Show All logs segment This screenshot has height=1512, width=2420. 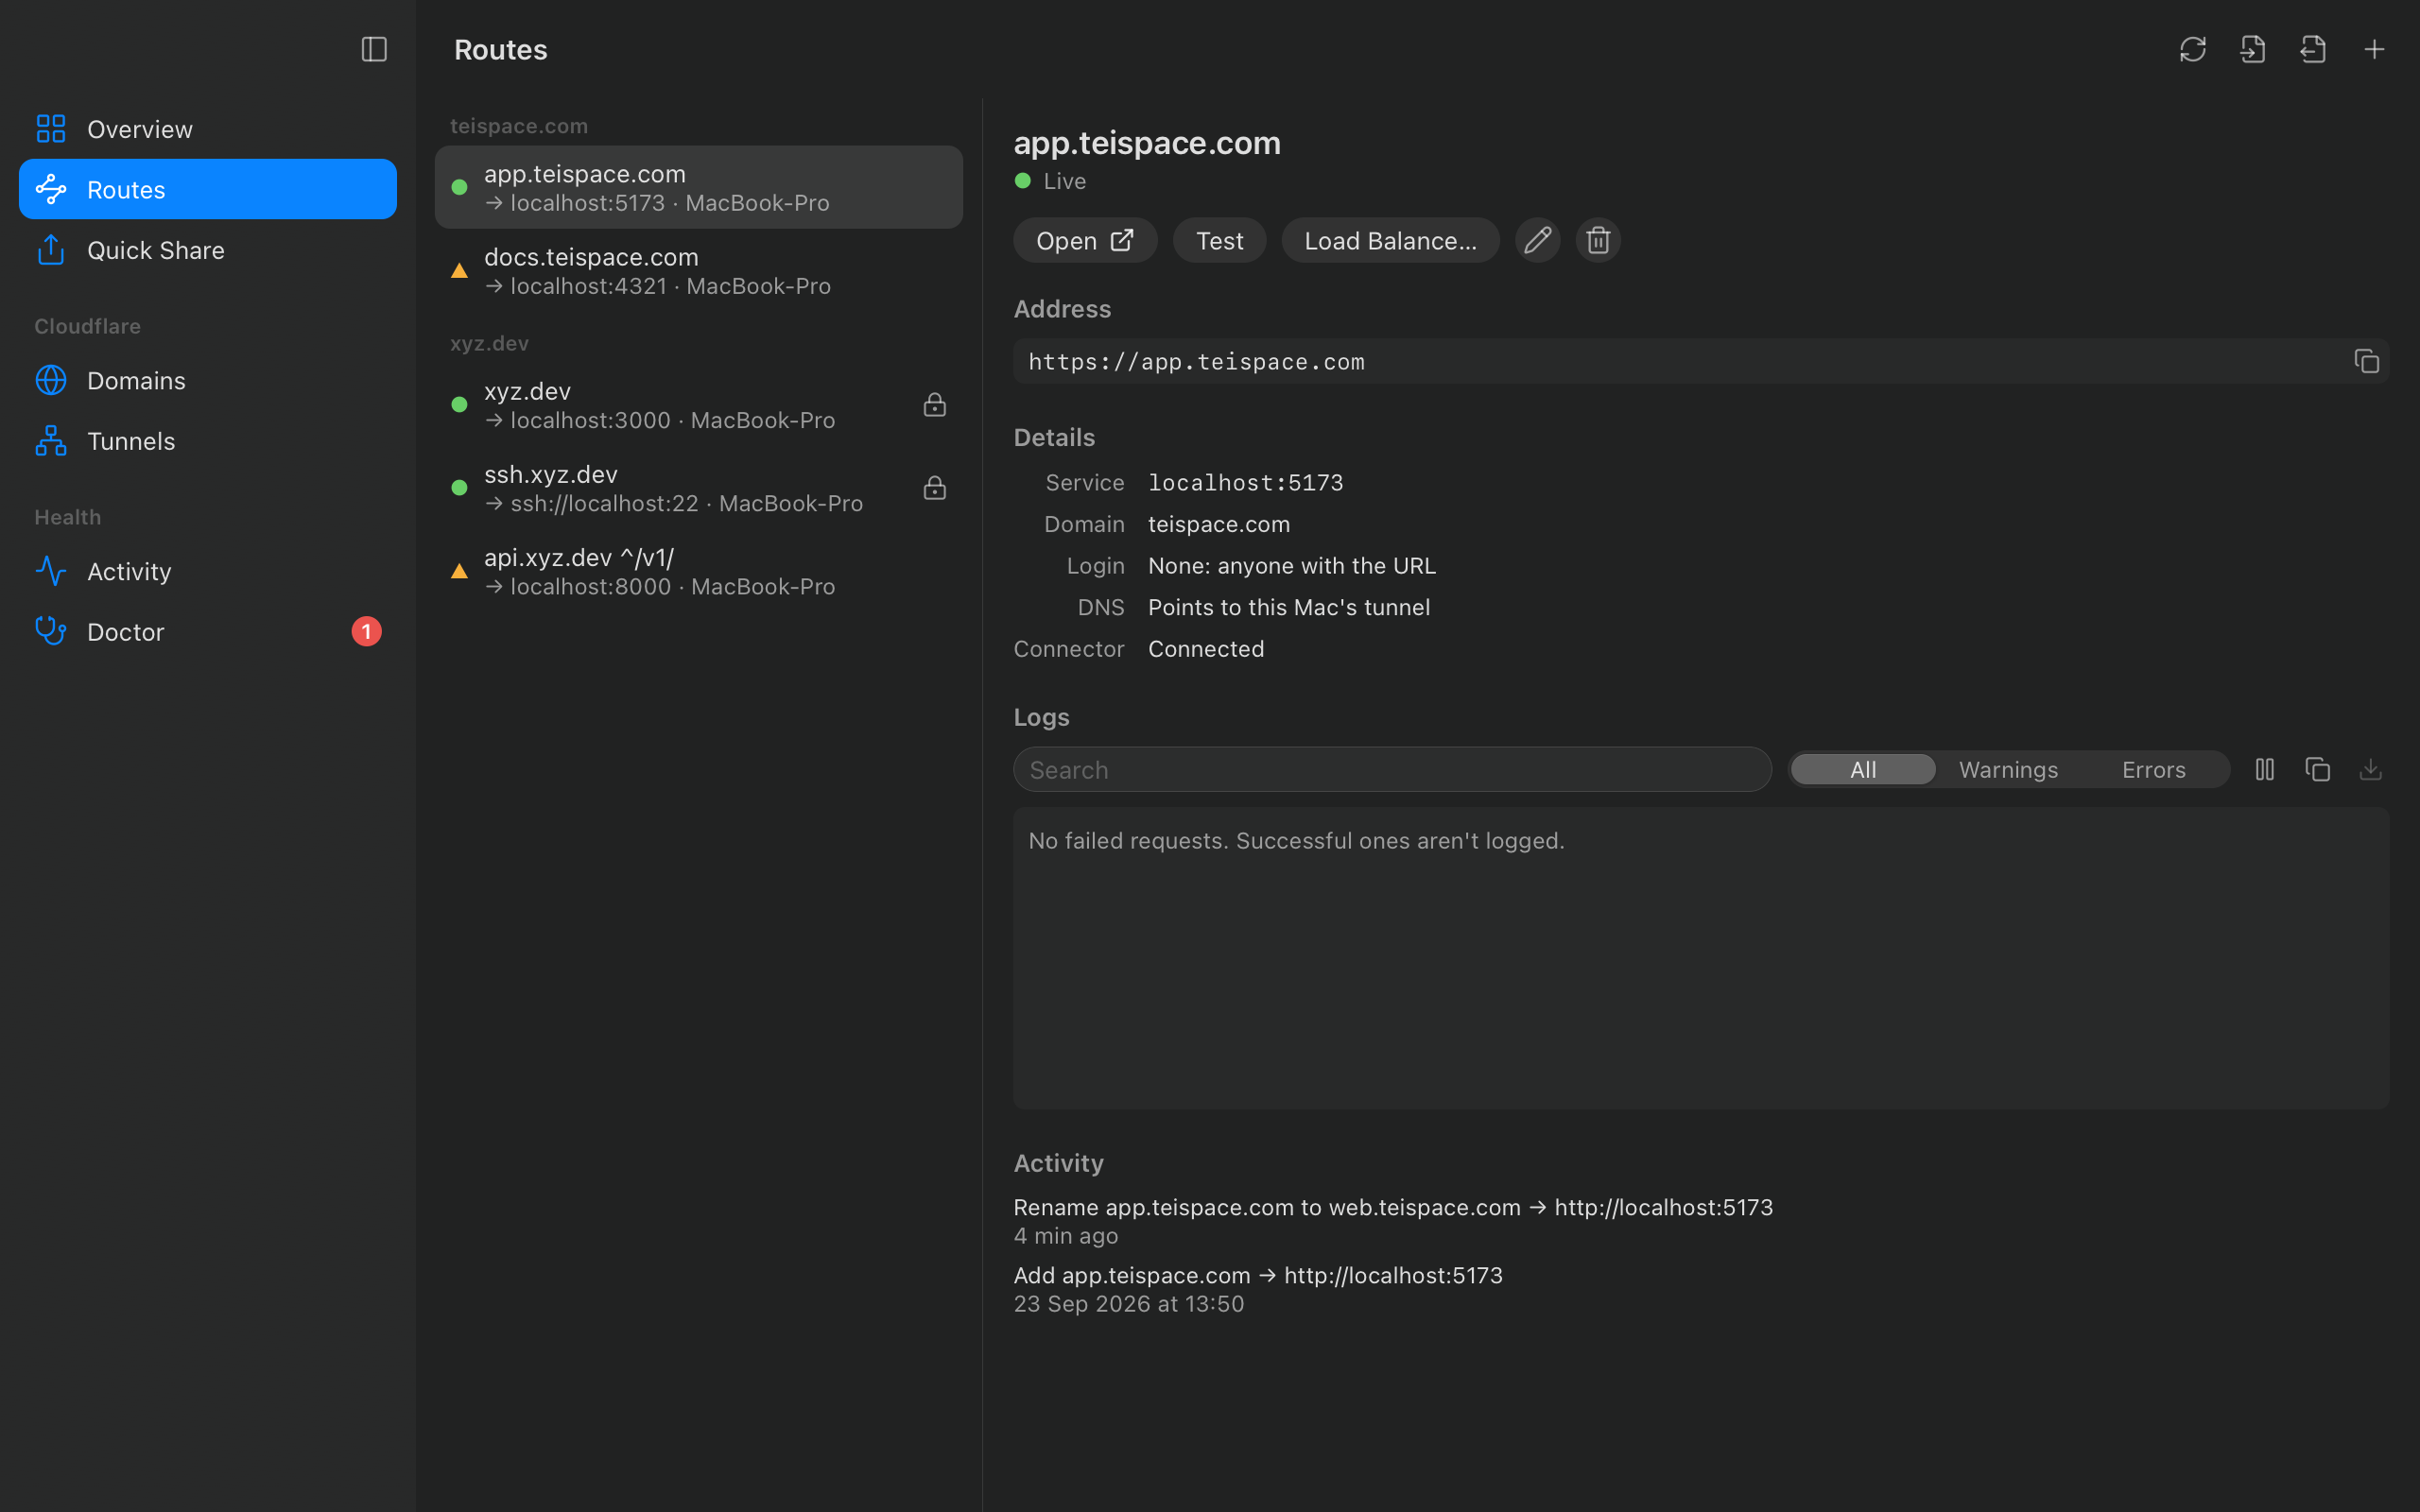(x=1863, y=769)
